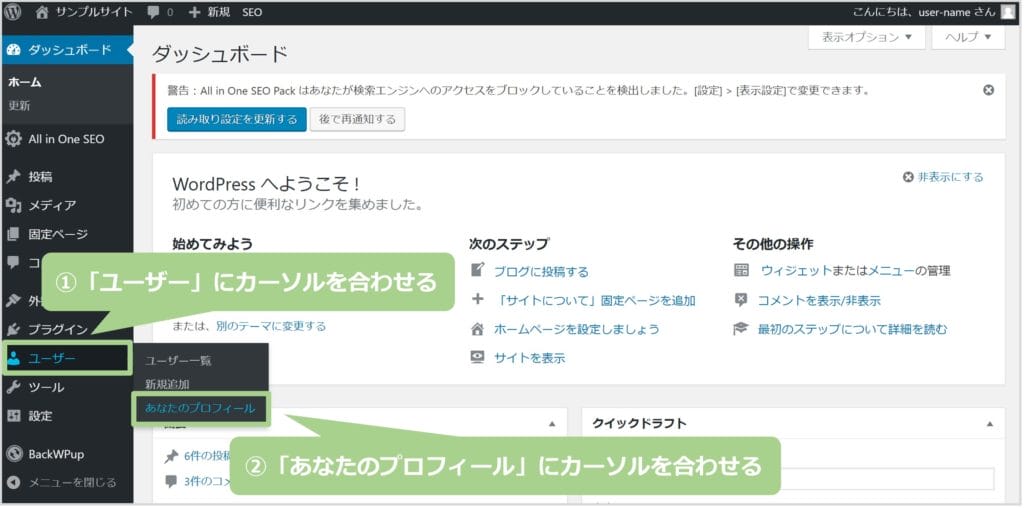Open ウィジェット link

pos(797,271)
